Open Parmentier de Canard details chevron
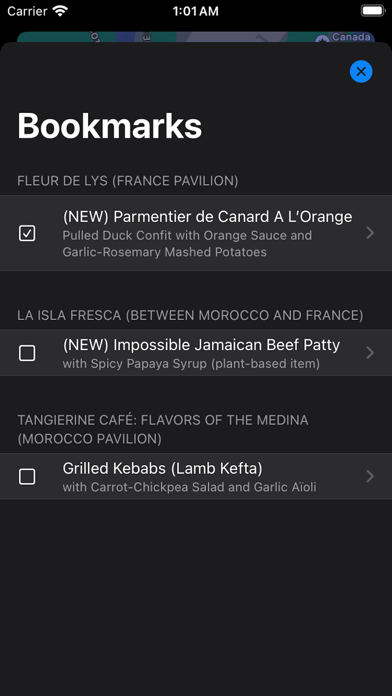This screenshot has width=392, height=696. tap(370, 233)
